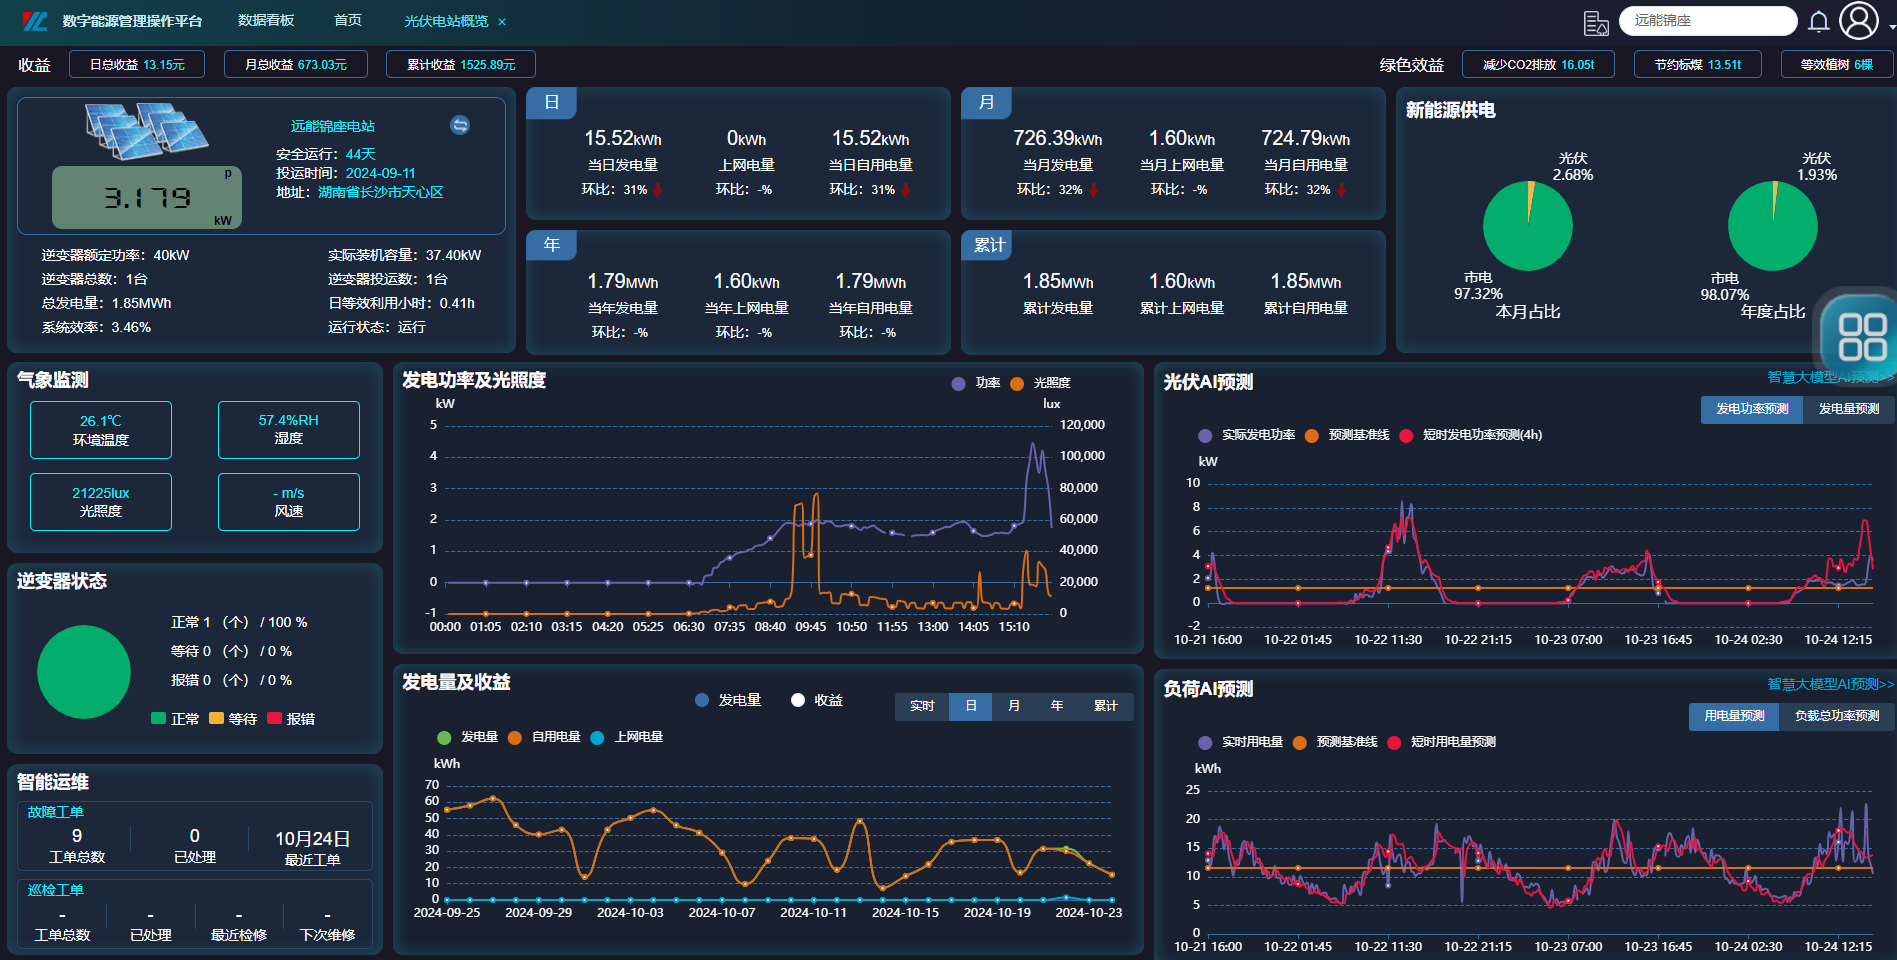Image resolution: width=1897 pixels, height=960 pixels.
Task: Click the user avatar icon
Action: pyautogui.click(x=1859, y=21)
